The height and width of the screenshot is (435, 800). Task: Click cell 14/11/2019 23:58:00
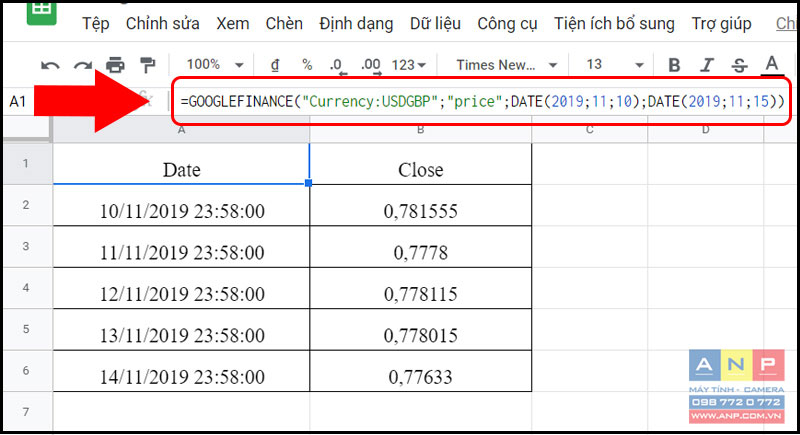point(181,370)
